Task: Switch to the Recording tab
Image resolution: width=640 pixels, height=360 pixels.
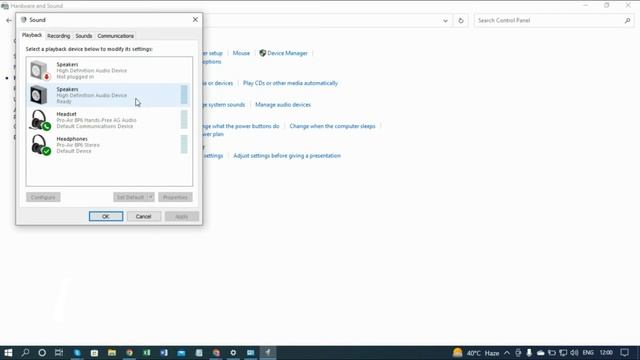Action: point(58,36)
